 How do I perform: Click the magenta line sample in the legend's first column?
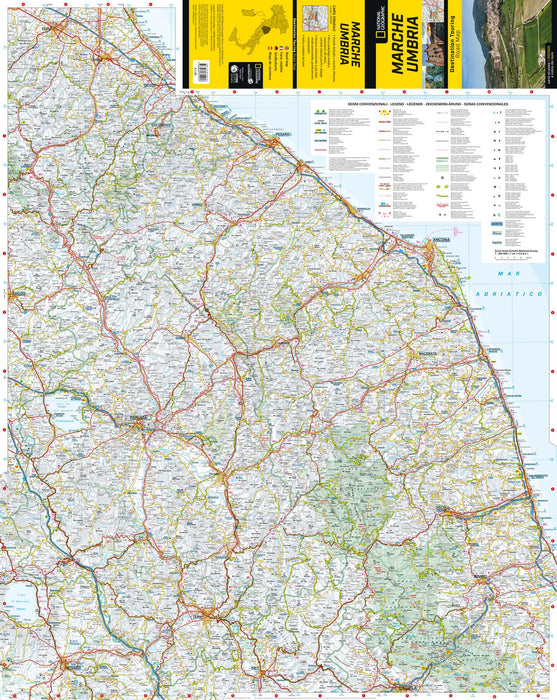(320, 150)
